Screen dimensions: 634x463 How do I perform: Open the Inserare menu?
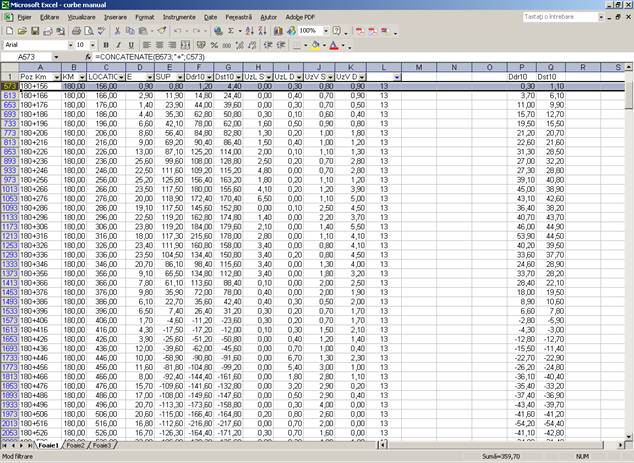114,17
